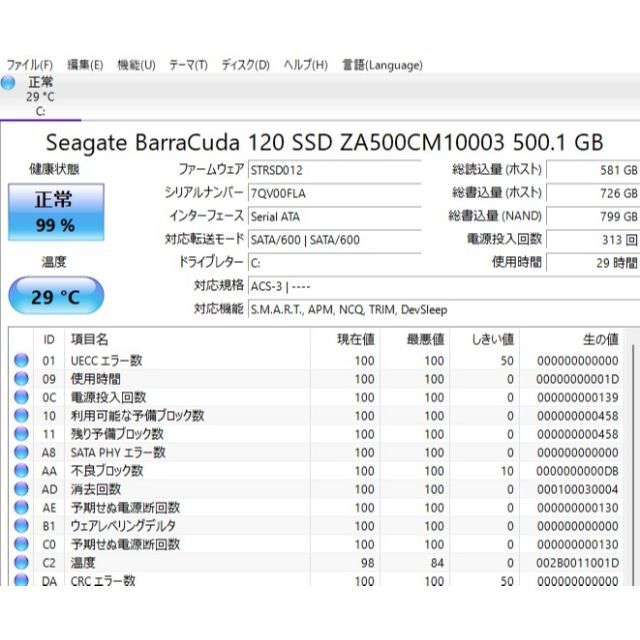Screen dimensions: 640x640
Task: Click the 項目名 column header
Action: [187, 339]
